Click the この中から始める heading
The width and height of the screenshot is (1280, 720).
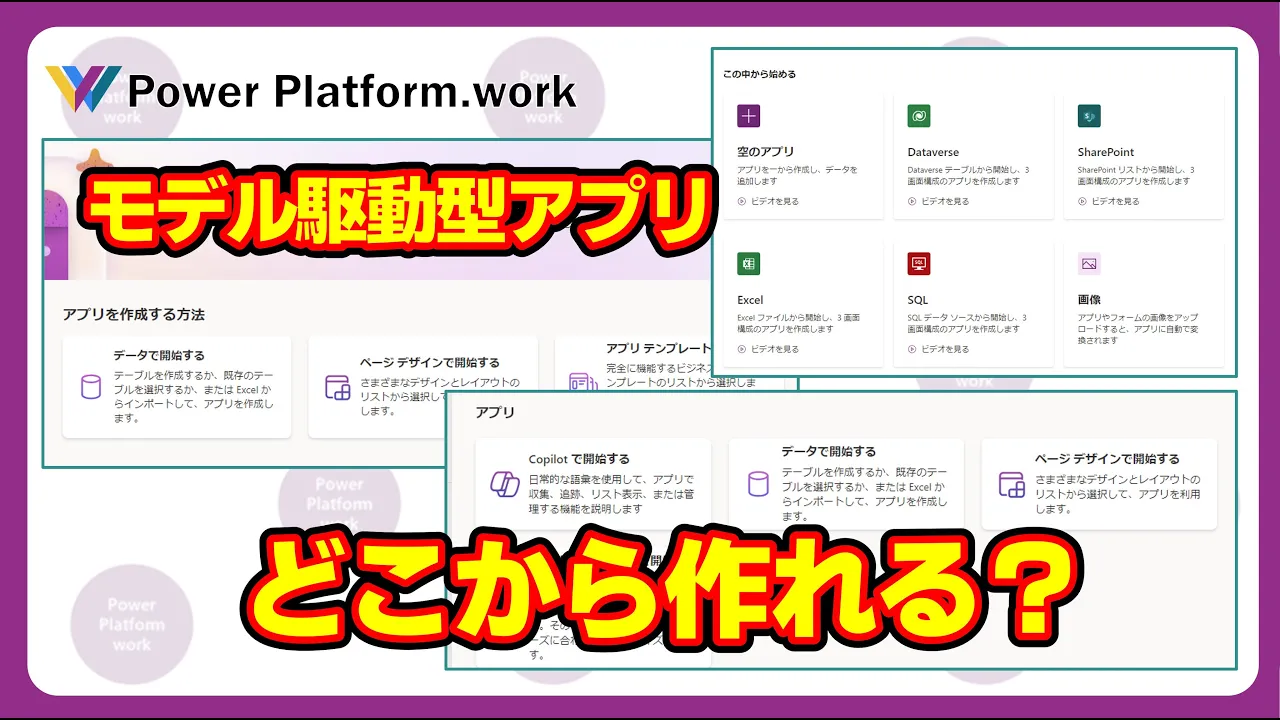click(x=759, y=74)
